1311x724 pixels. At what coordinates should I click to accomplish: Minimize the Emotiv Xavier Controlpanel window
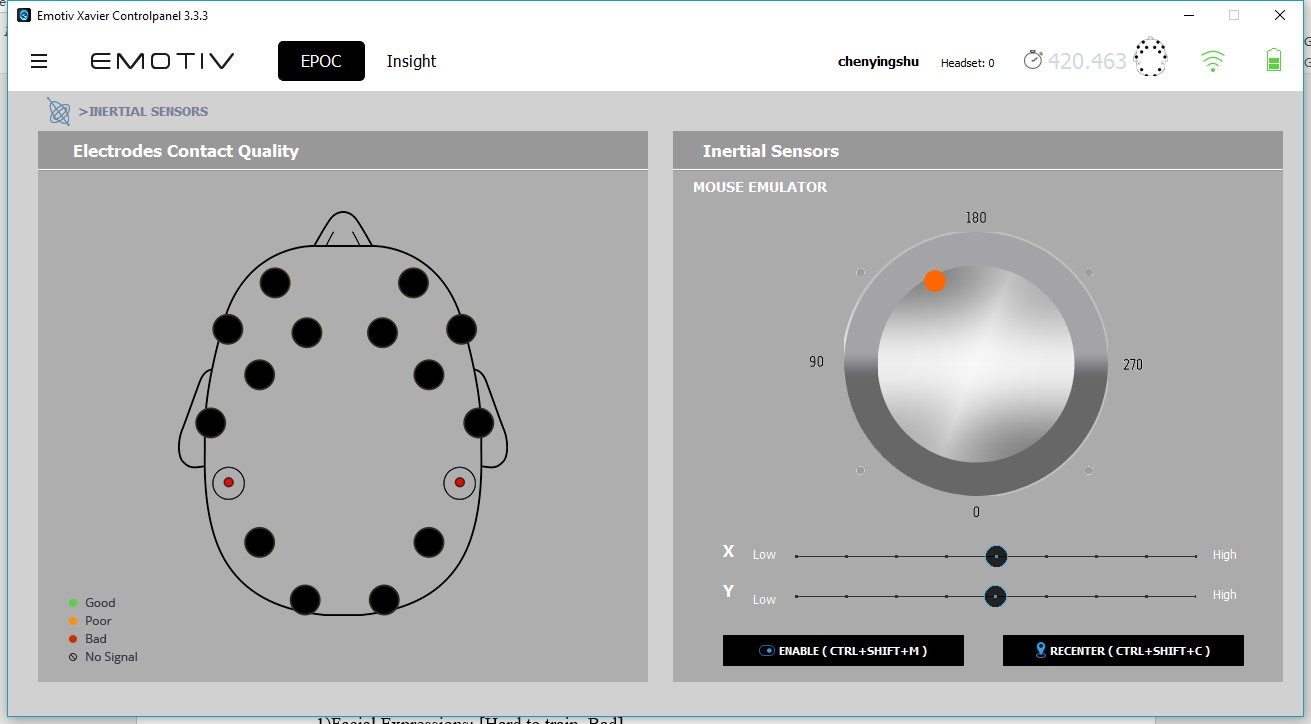coord(1188,15)
